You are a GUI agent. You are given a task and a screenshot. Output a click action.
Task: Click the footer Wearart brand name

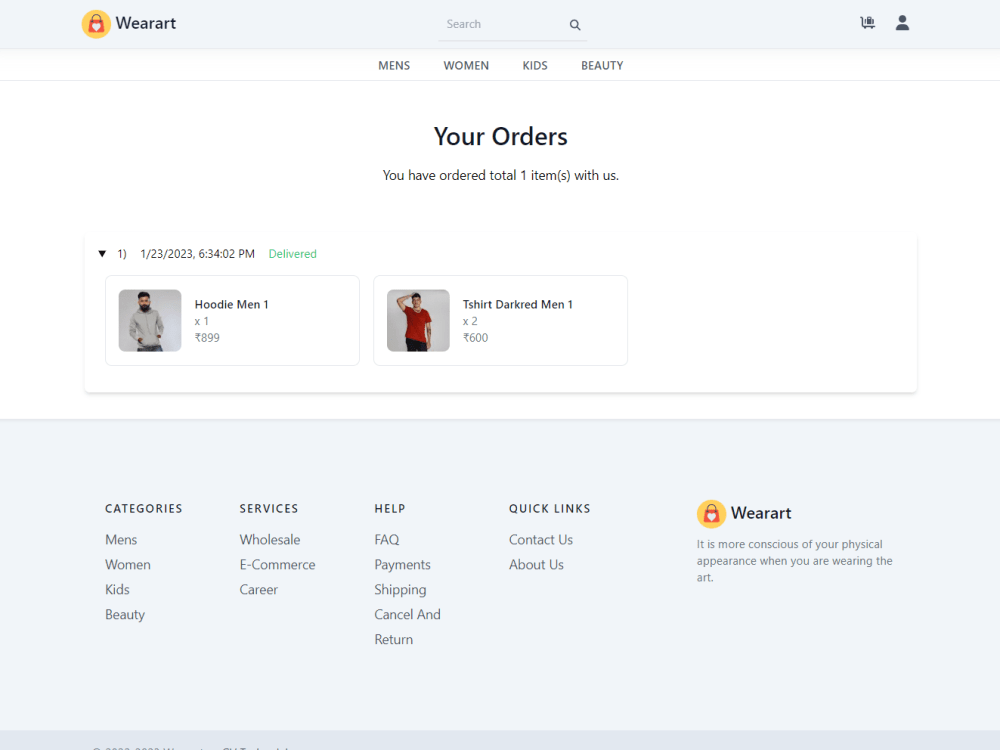tap(761, 513)
